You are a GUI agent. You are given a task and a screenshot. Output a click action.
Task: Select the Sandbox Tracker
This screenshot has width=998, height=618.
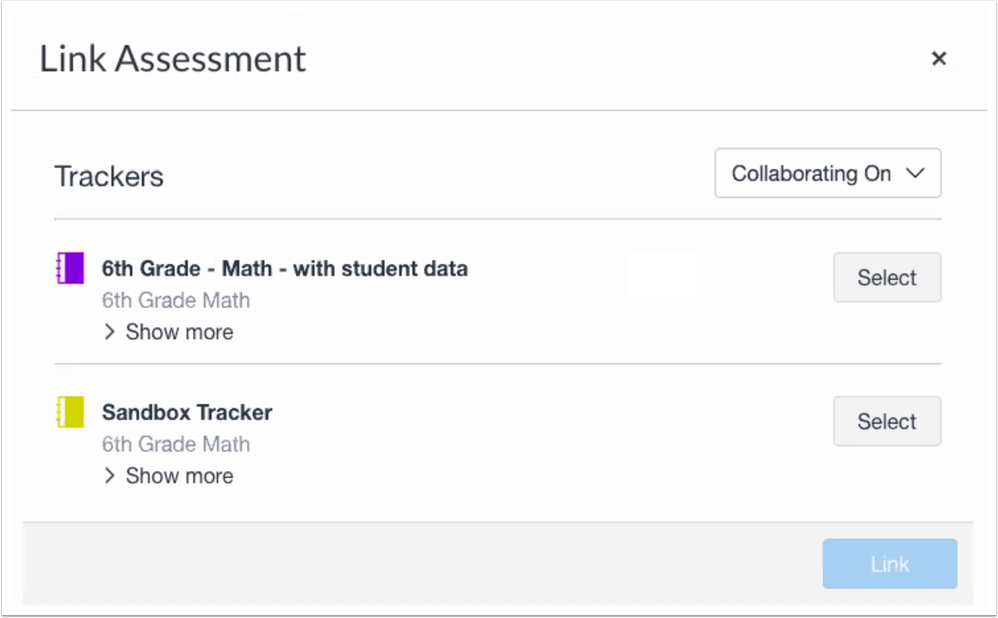[x=886, y=421]
